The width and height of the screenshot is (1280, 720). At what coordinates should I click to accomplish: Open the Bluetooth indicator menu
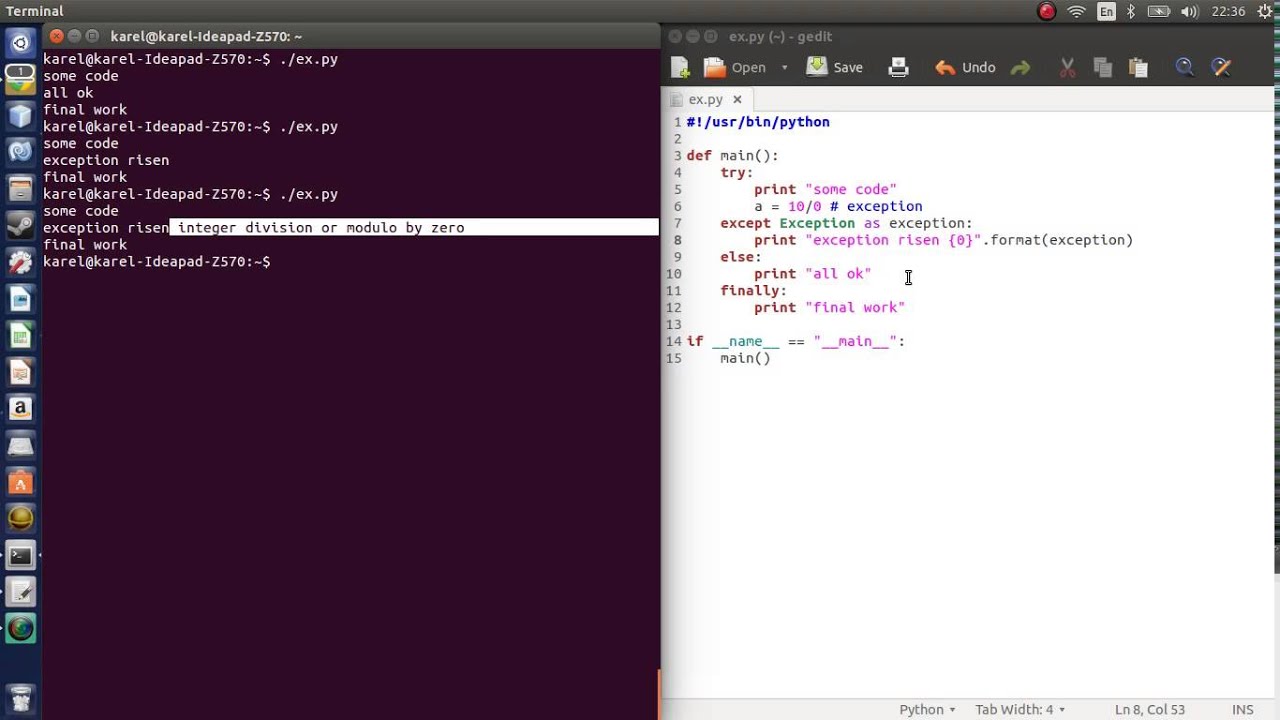tap(1131, 11)
